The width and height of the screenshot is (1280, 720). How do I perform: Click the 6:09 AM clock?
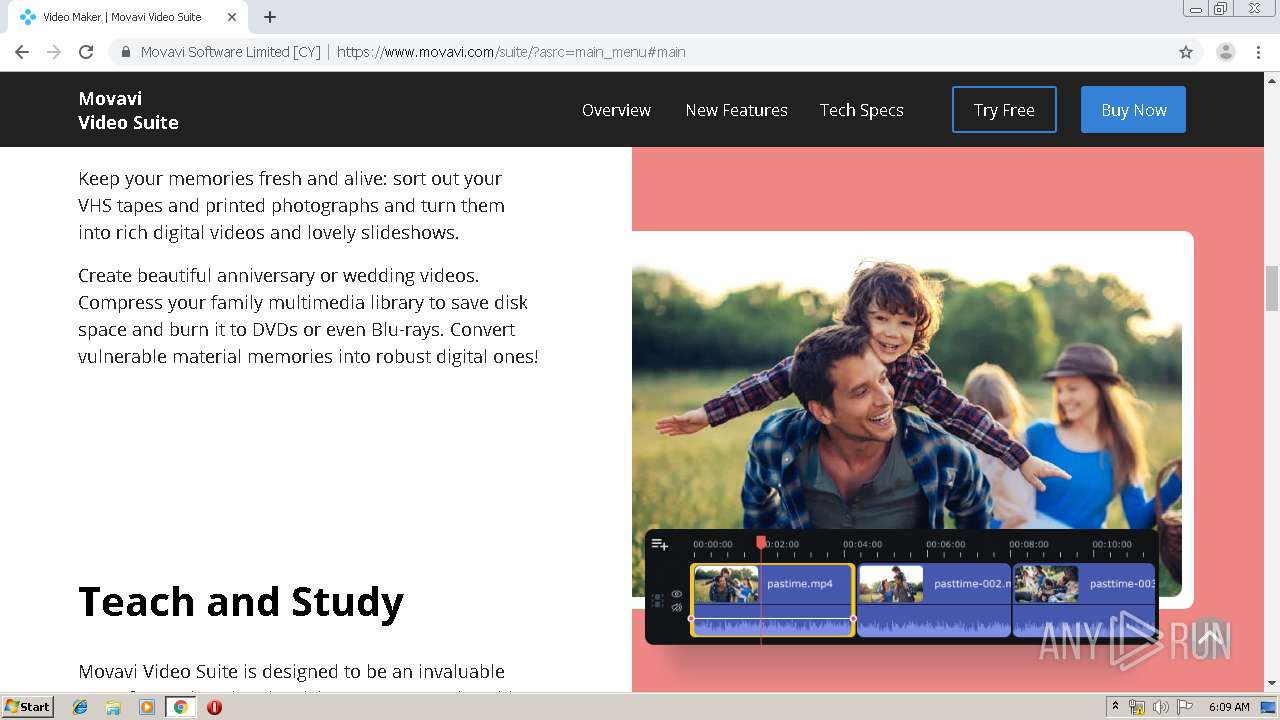click(1229, 707)
